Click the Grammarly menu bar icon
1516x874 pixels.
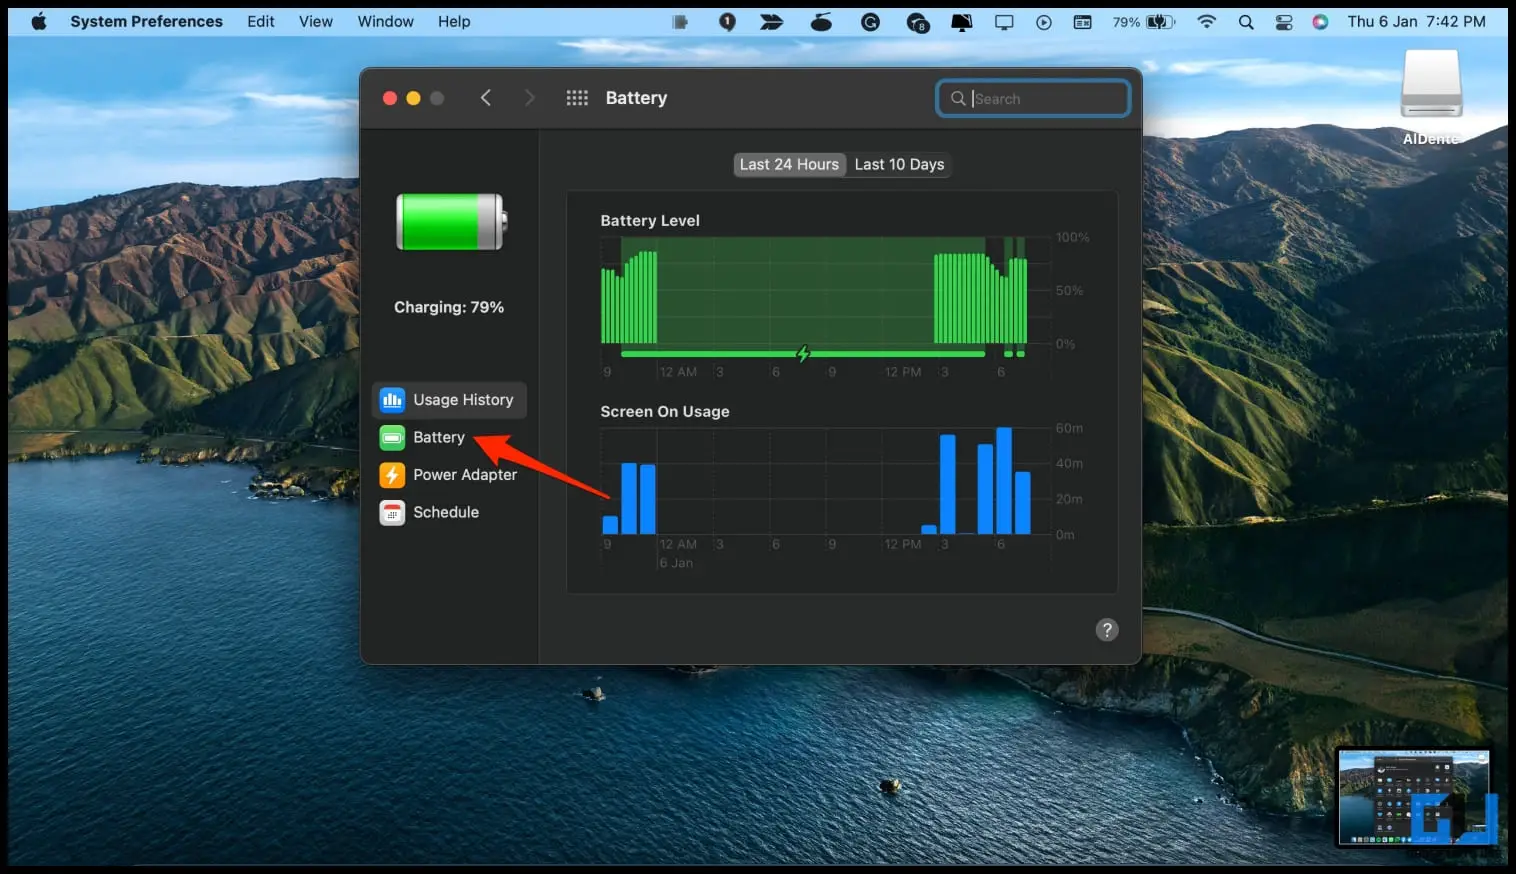coord(870,21)
